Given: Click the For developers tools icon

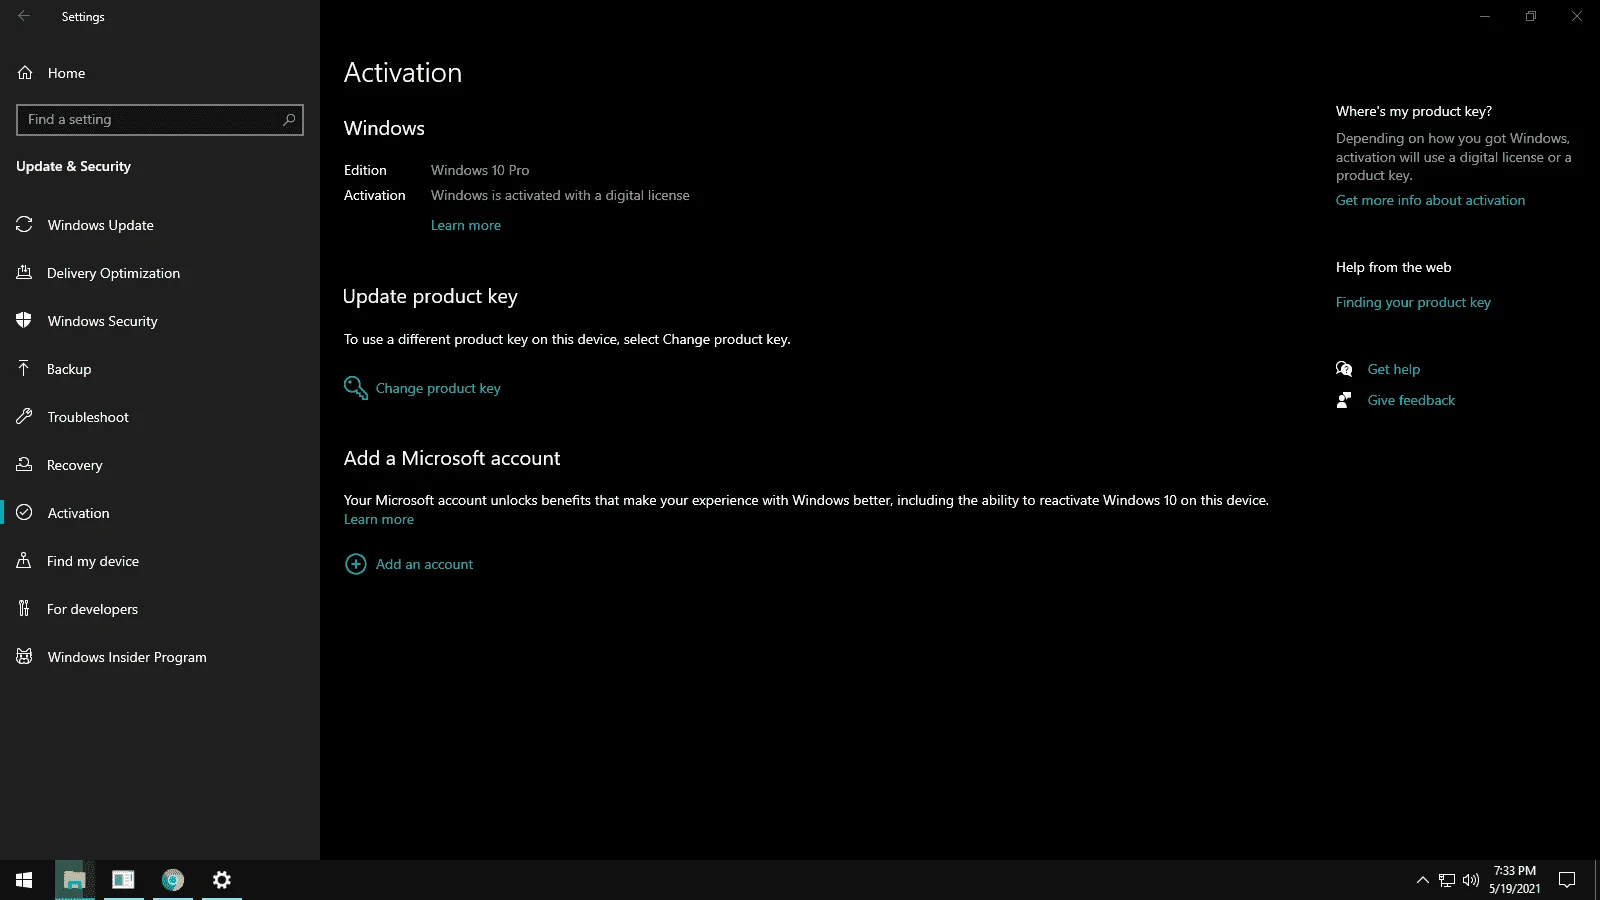Looking at the screenshot, I should (x=25, y=609).
